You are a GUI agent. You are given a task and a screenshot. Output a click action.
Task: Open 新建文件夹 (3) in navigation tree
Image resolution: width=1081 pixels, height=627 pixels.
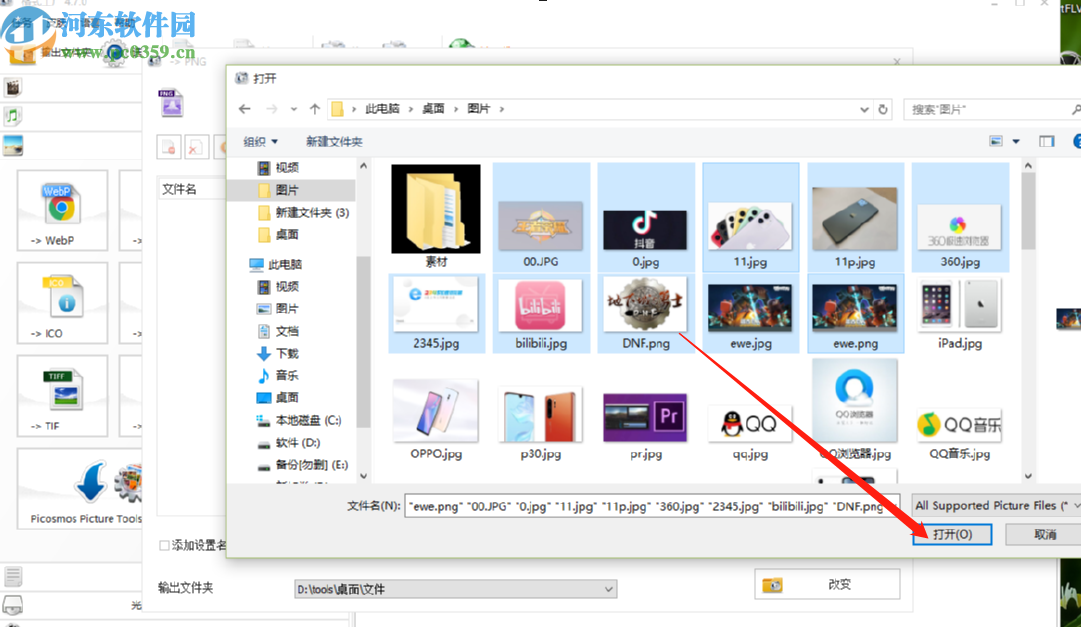(x=303, y=212)
